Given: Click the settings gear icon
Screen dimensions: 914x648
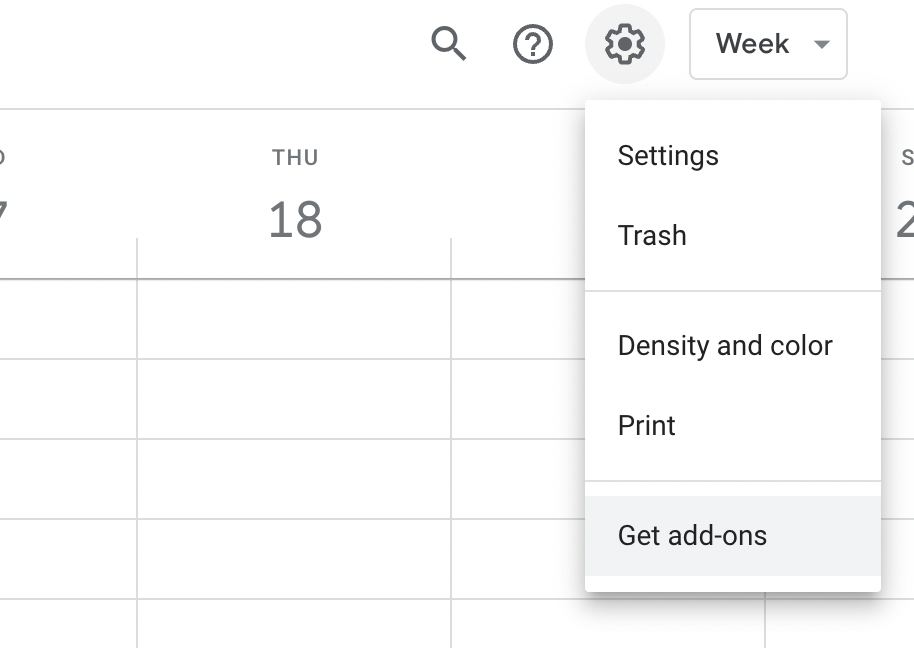Looking at the screenshot, I should pos(625,44).
